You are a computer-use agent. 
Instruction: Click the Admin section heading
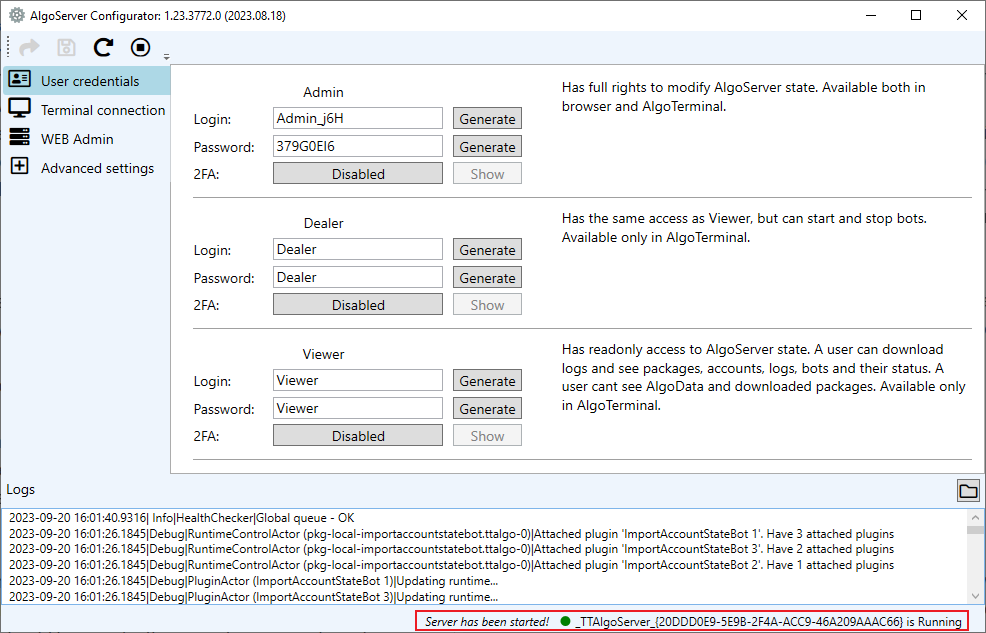coord(323,92)
